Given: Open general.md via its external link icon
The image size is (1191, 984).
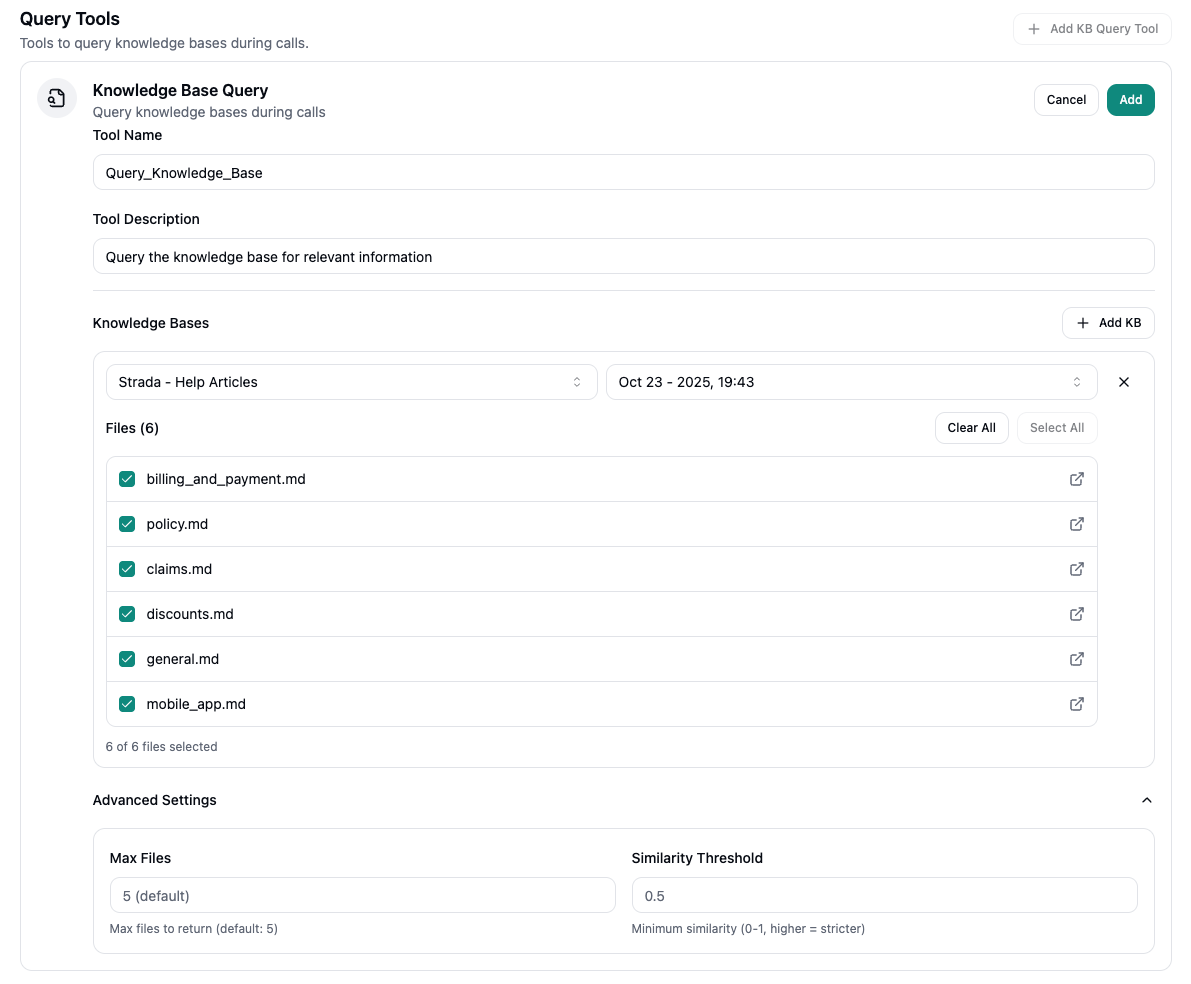Looking at the screenshot, I should click(x=1077, y=659).
